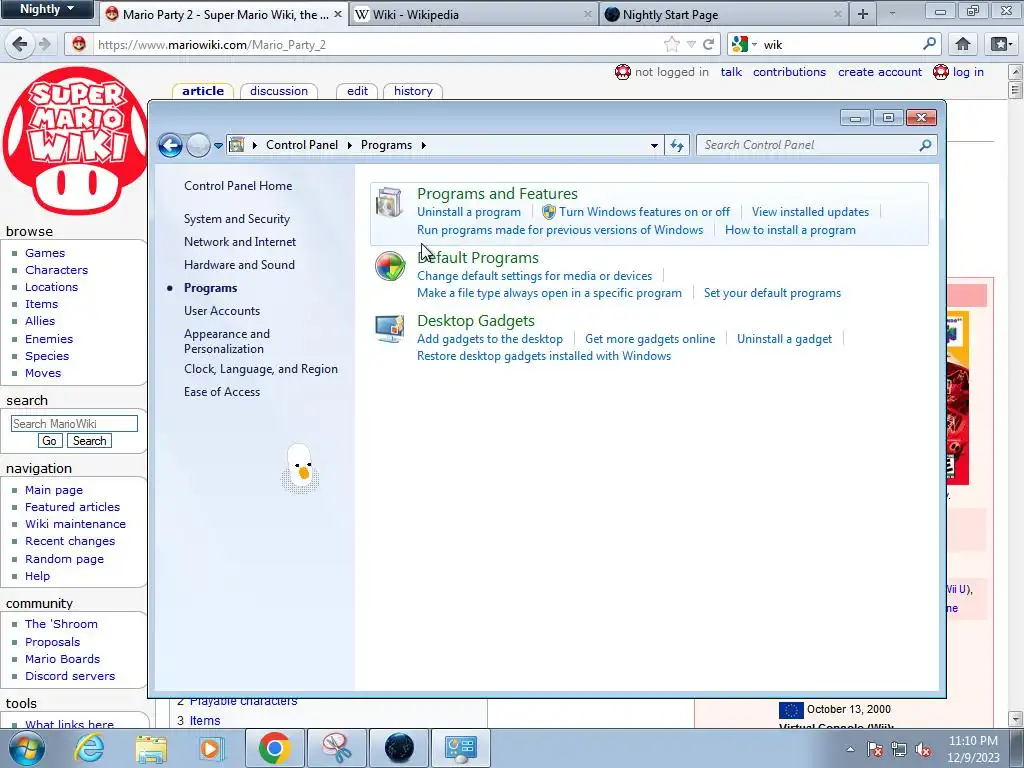Open Internet Explorer from taskbar

(89, 748)
